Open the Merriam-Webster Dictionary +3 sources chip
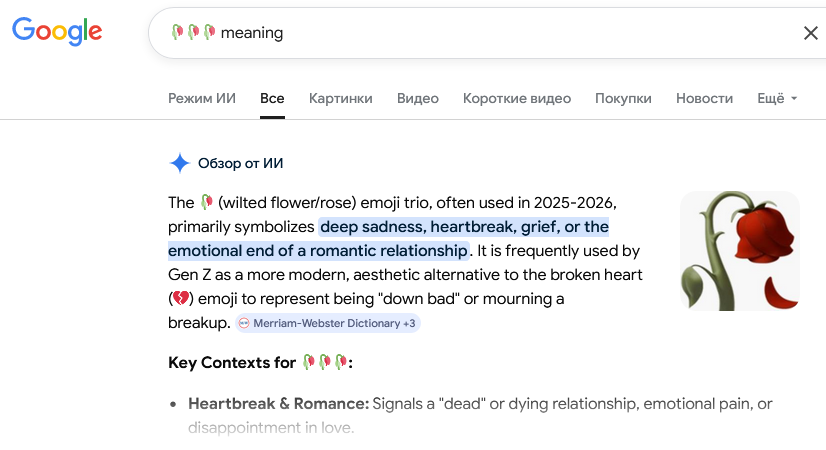Image resolution: width=826 pixels, height=450 pixels. click(327, 323)
